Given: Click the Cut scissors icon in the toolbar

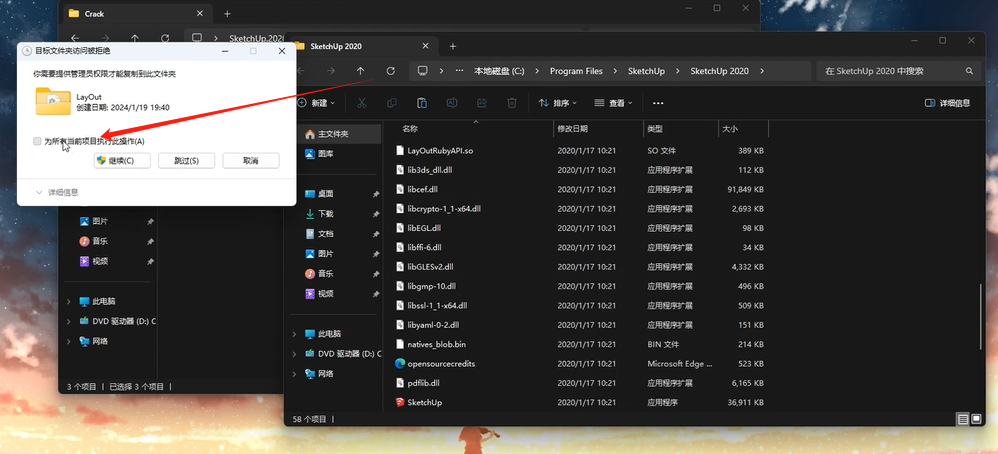Looking at the screenshot, I should (x=362, y=103).
